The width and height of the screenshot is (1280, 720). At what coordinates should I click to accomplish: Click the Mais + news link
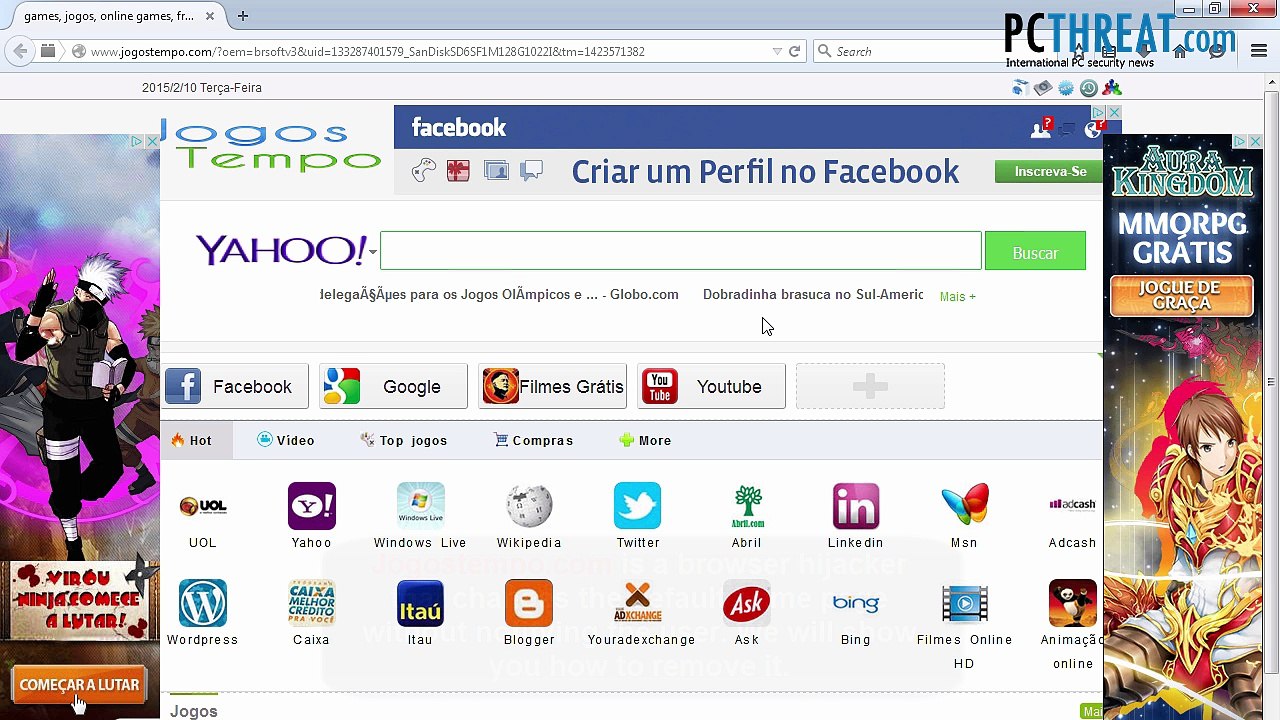pos(957,296)
